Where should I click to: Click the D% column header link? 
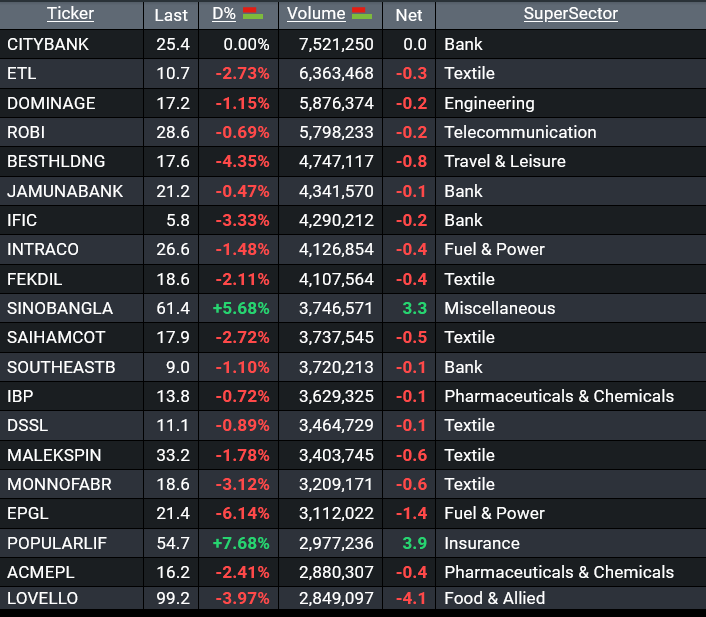pos(224,14)
